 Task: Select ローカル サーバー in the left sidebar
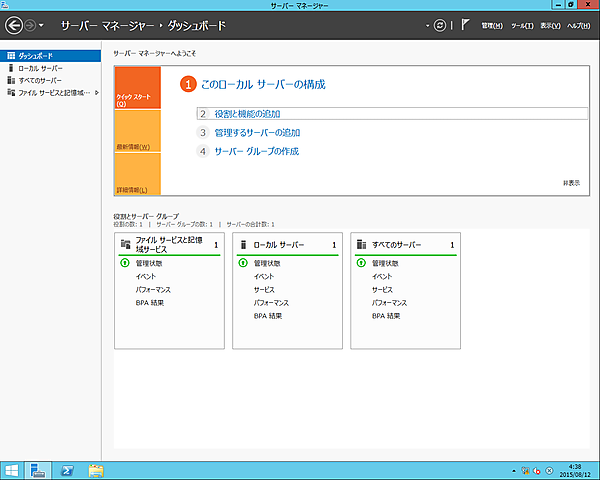tap(40, 68)
